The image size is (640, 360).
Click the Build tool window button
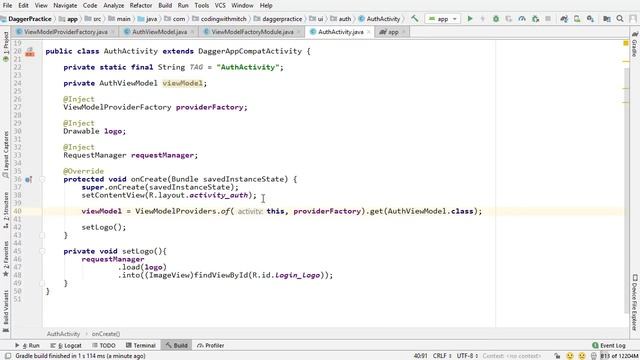pos(176,345)
